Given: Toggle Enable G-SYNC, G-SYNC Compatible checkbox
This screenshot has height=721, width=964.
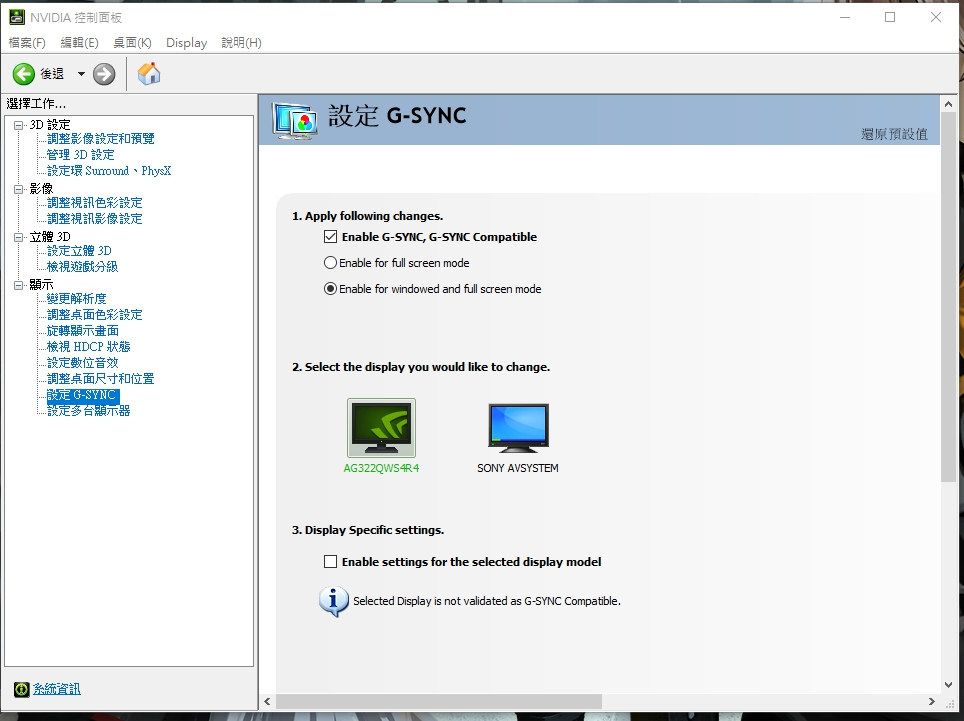Looking at the screenshot, I should (330, 237).
